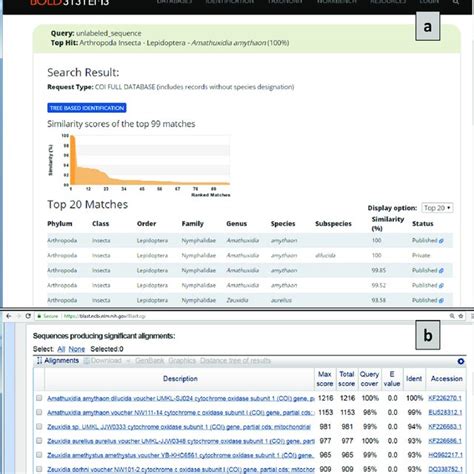Image resolution: width=474 pixels, height=474 pixels.
Task: Open accession DQ338752.1
Action: click(445, 469)
